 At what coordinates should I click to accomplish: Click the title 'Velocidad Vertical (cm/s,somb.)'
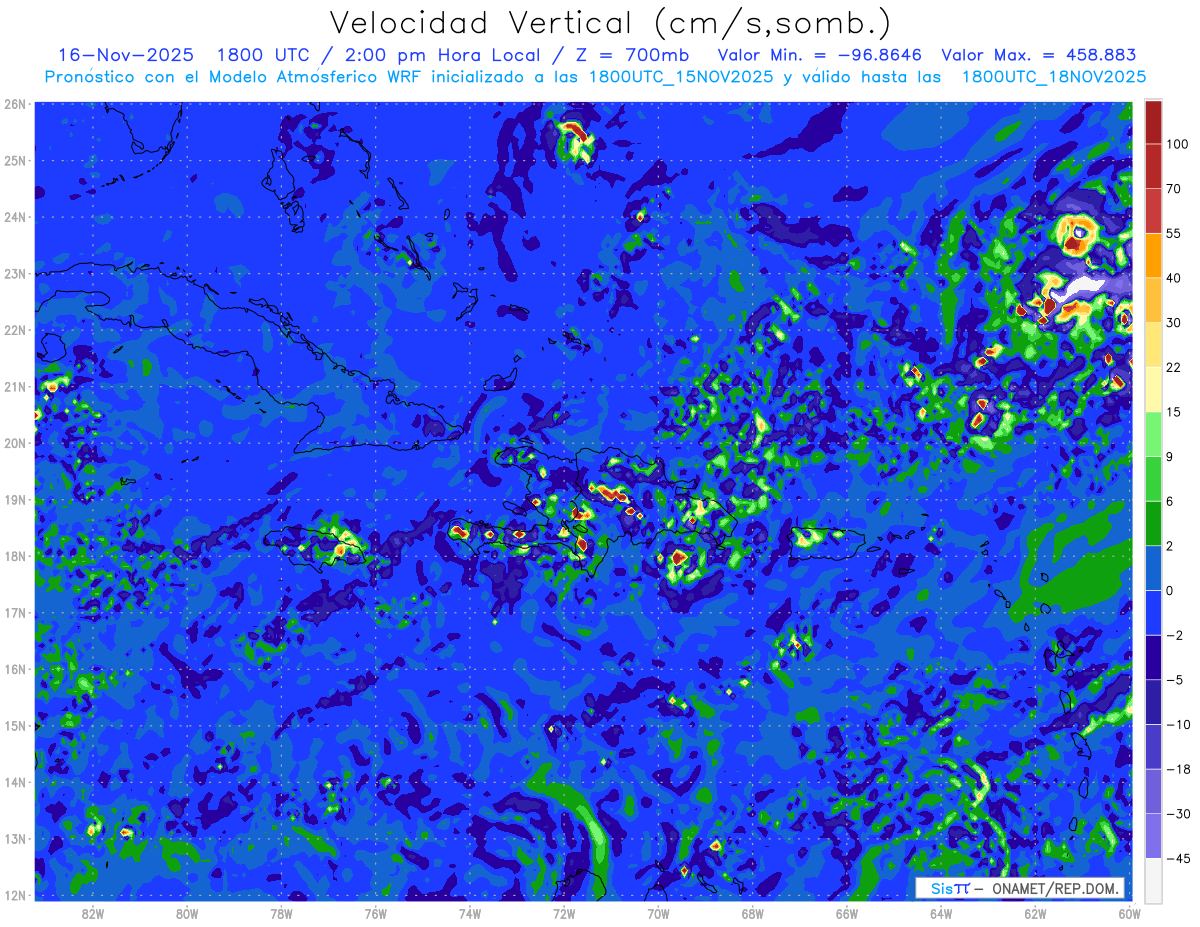point(610,23)
